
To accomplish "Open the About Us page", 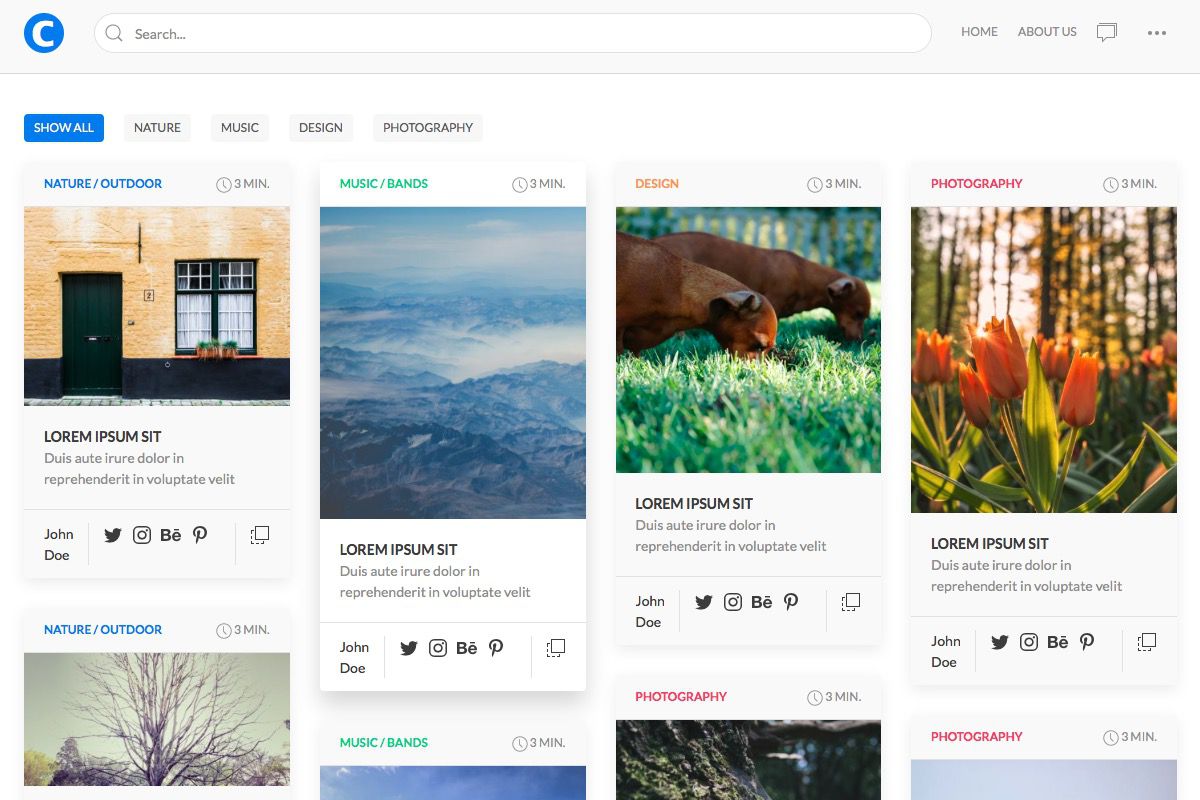I will coord(1047,32).
